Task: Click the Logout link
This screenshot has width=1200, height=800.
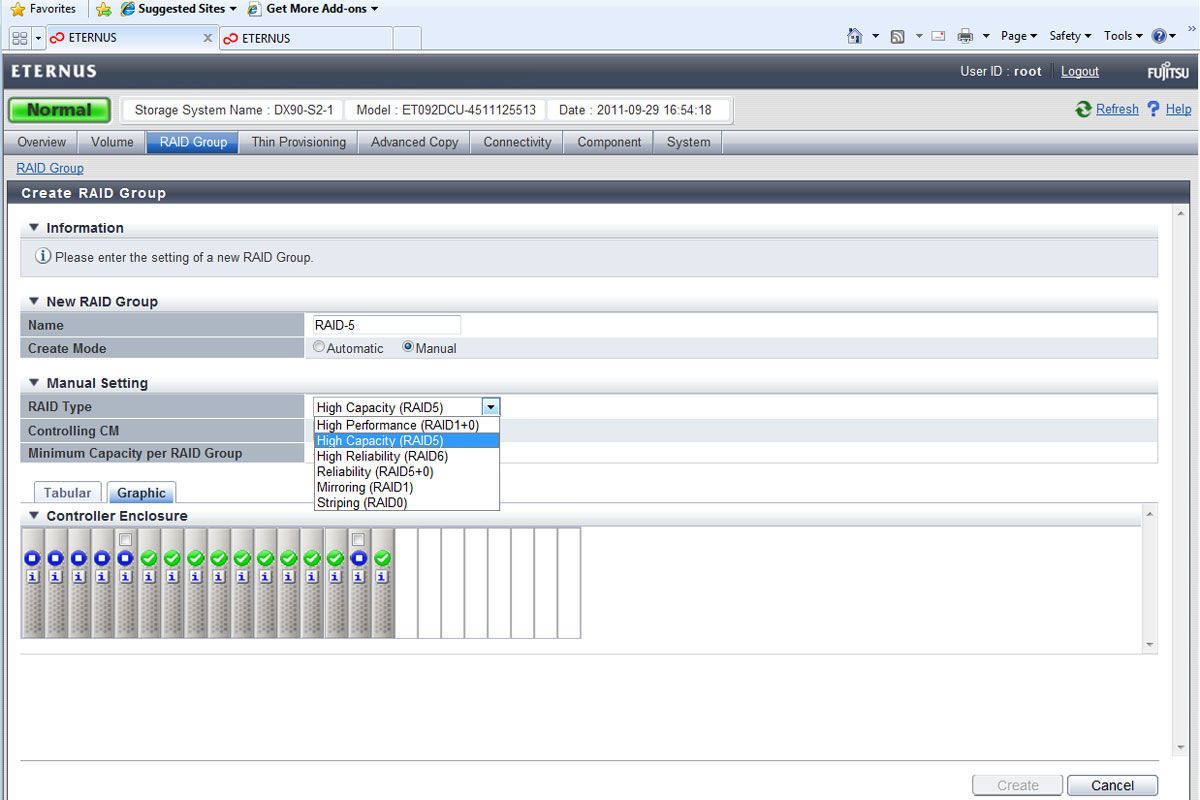Action: pyautogui.click(x=1080, y=72)
